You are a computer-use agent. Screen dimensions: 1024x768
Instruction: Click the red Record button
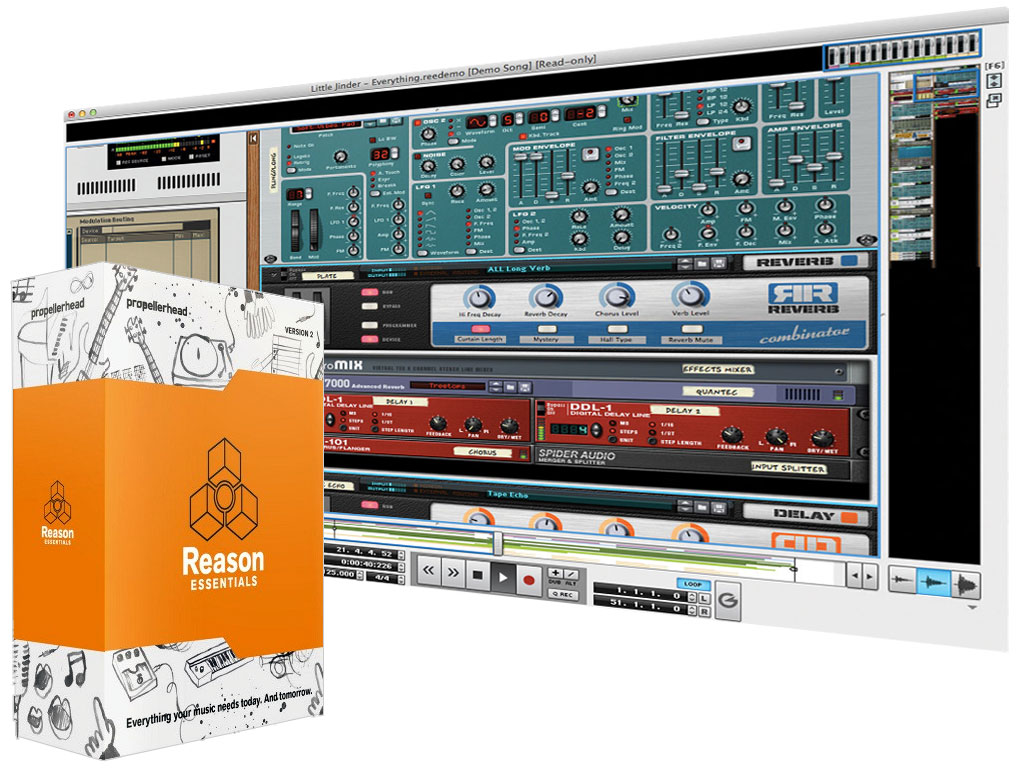click(x=528, y=577)
